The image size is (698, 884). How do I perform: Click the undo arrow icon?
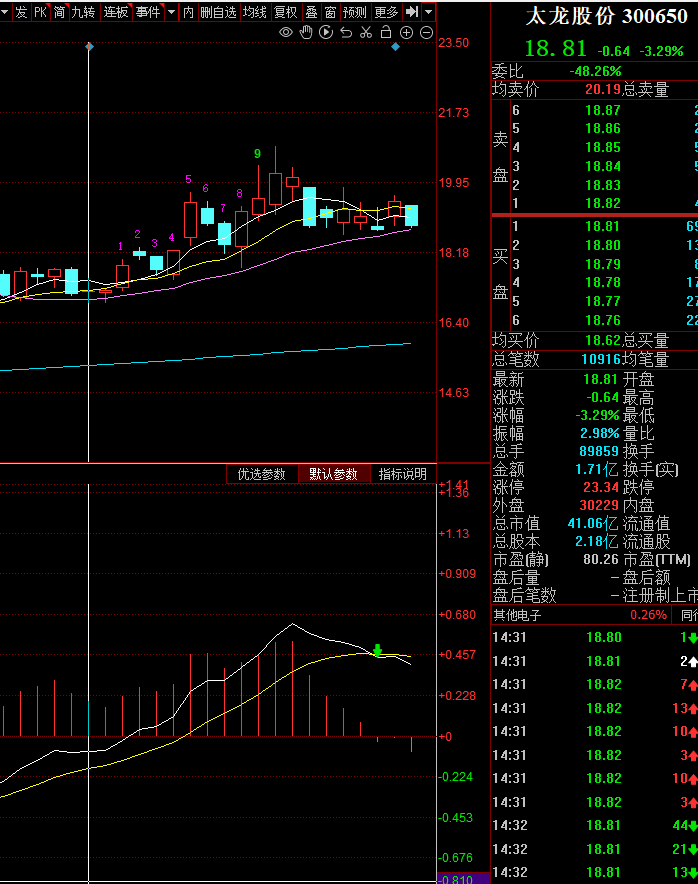(346, 33)
